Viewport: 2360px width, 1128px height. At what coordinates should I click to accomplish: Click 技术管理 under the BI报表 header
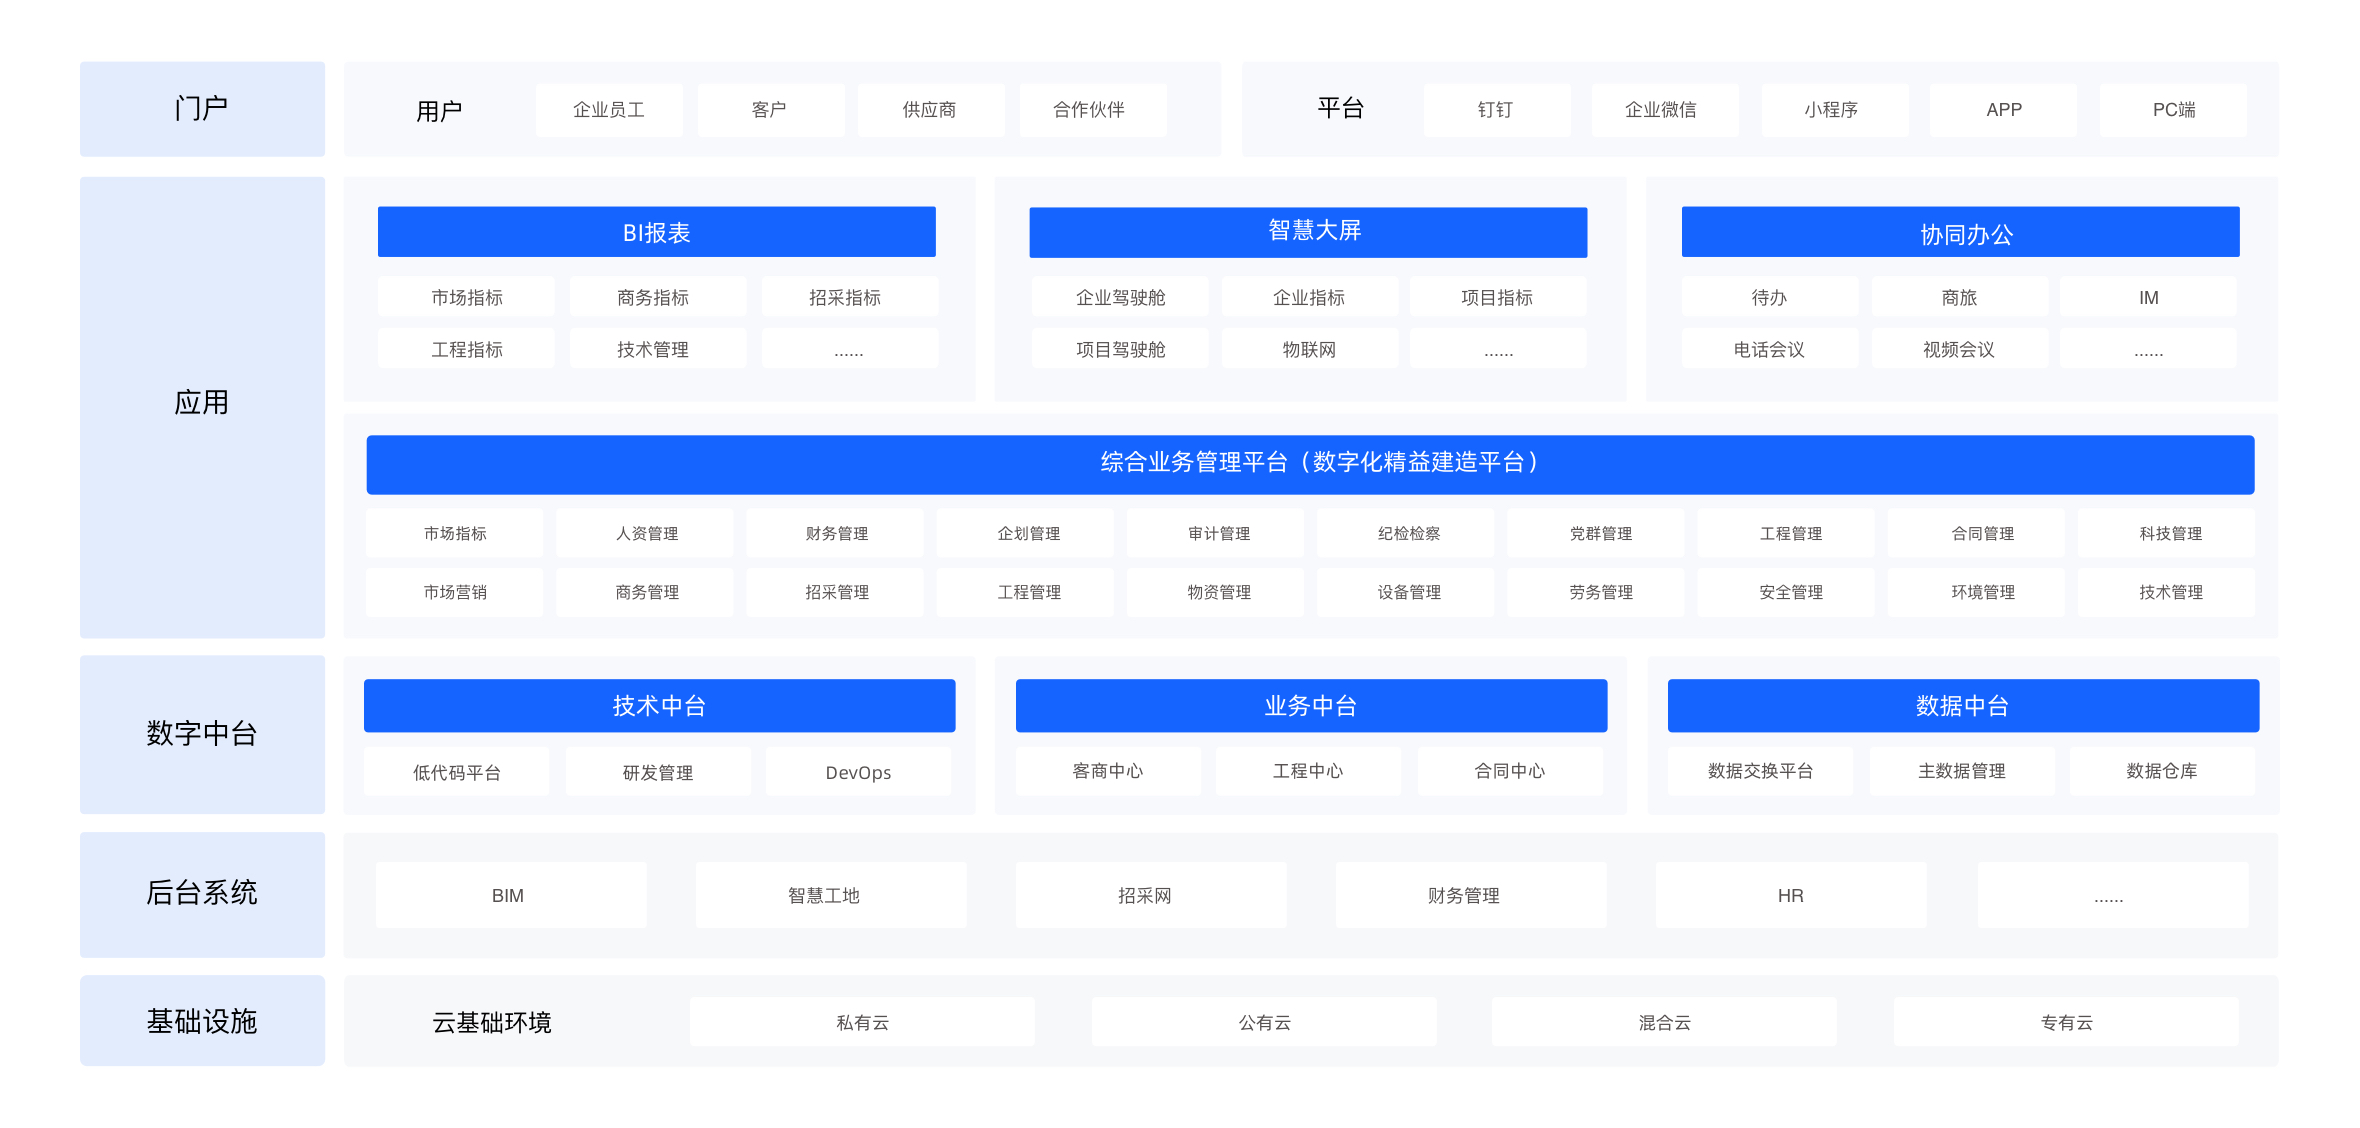[x=657, y=349]
